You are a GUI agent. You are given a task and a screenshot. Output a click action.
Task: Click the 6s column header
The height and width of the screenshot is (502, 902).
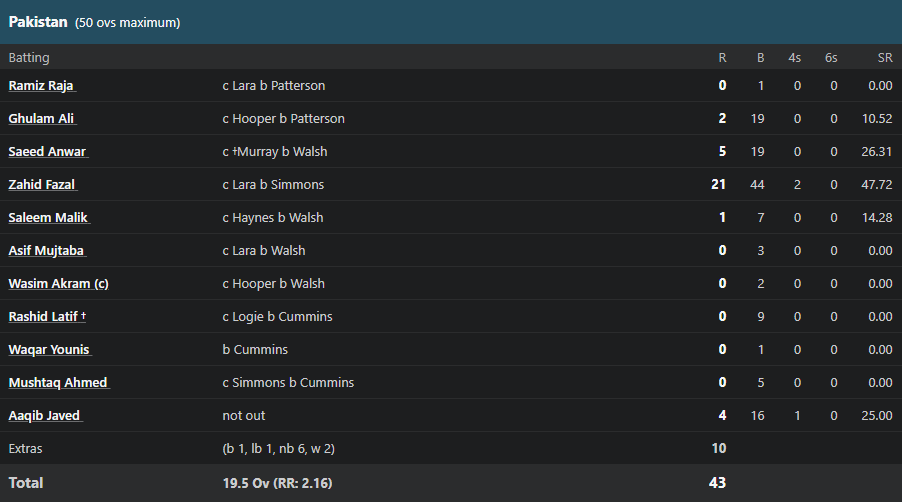click(x=831, y=58)
